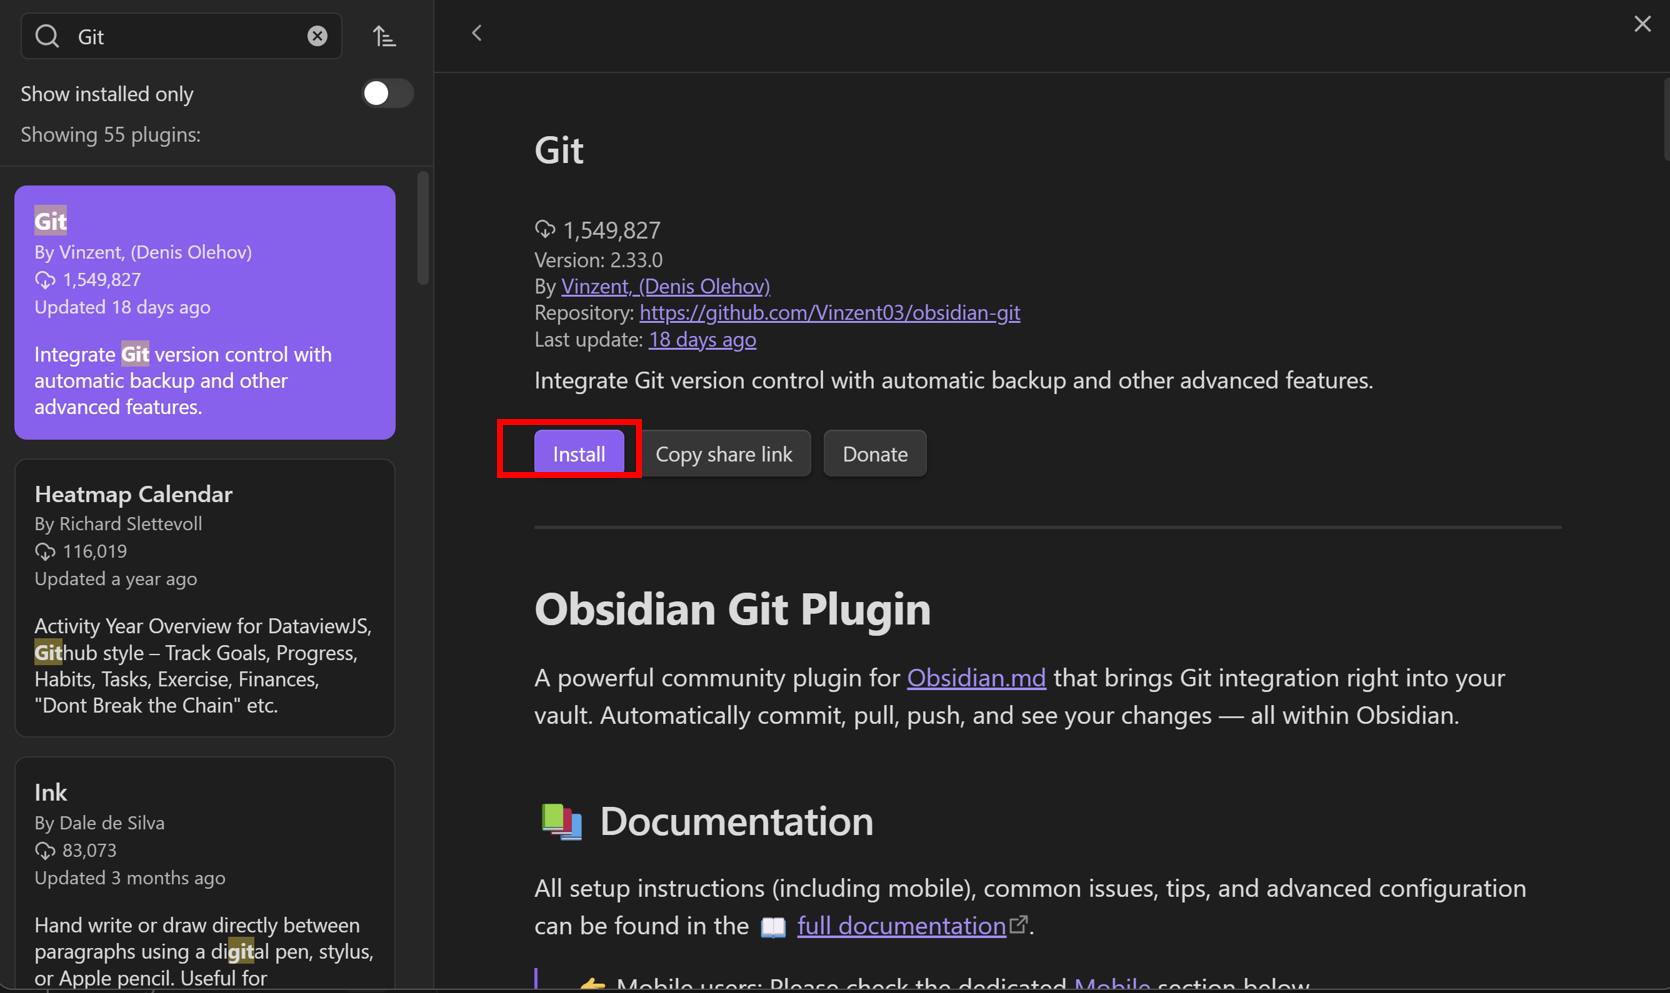Click the Version: 2.33.0 text
The height and width of the screenshot is (993, 1670).
[x=598, y=260]
